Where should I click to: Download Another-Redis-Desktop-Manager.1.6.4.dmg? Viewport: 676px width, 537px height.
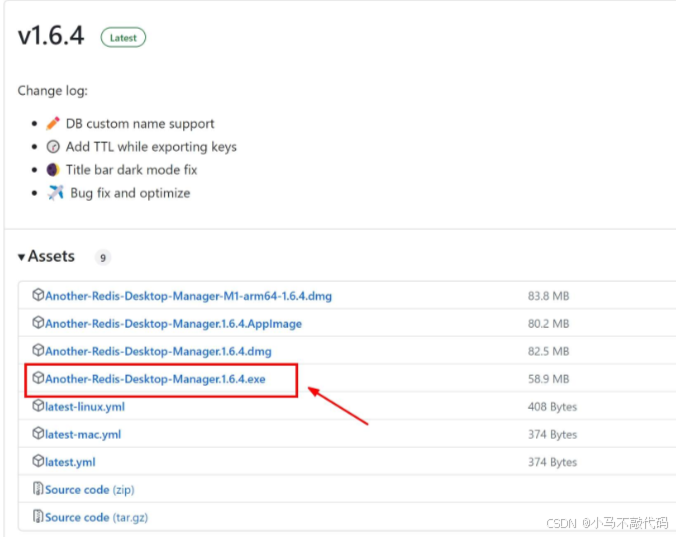point(158,351)
